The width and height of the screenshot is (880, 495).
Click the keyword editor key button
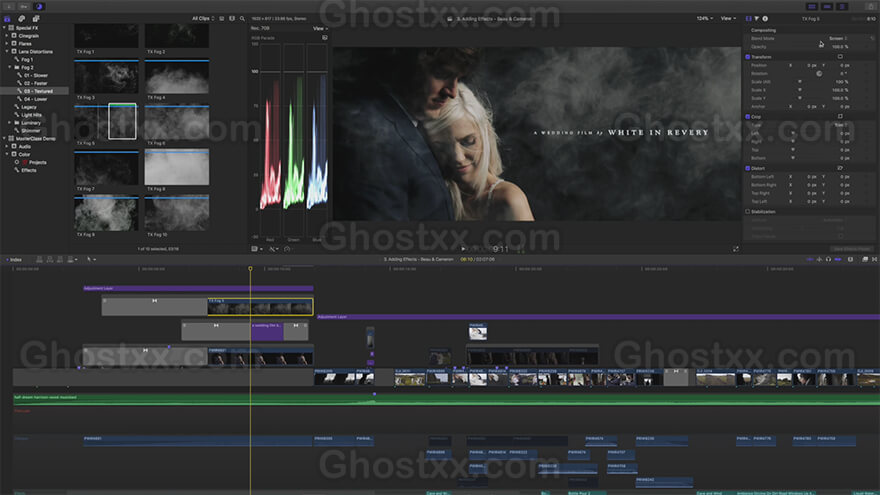(24, 7)
